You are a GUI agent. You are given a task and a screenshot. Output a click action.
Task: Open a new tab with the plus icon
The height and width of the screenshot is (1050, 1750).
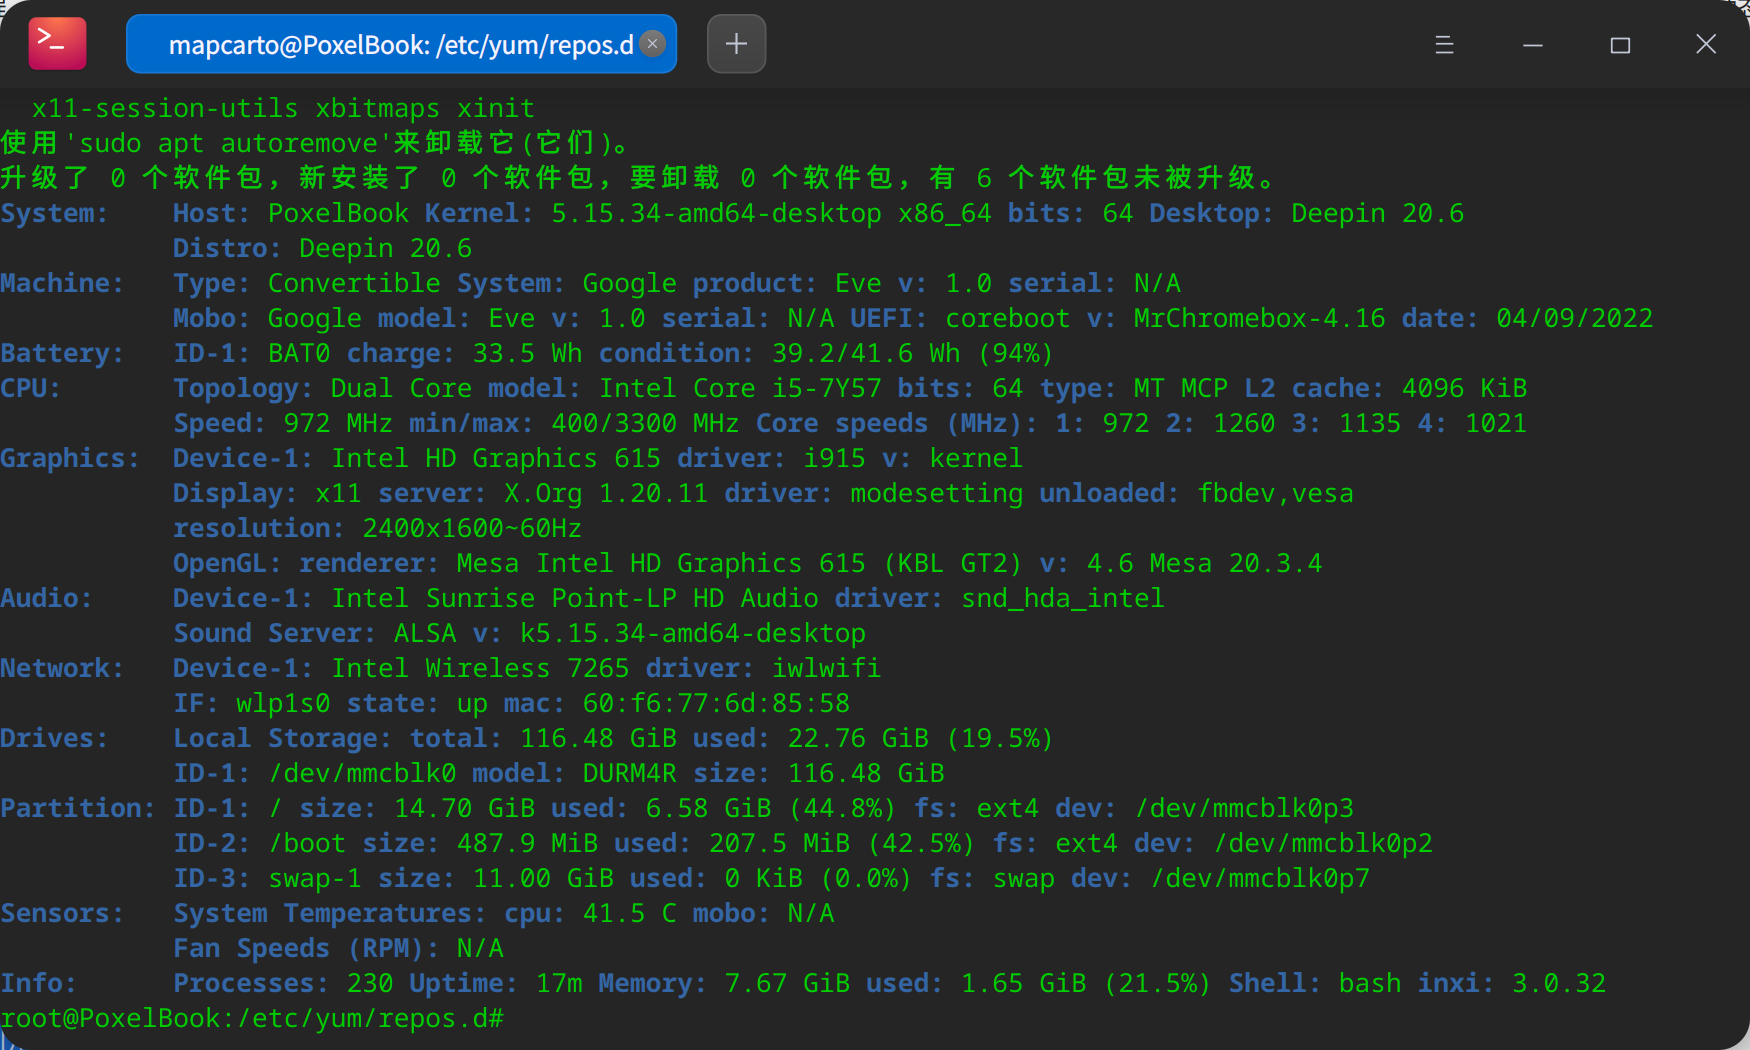736,43
